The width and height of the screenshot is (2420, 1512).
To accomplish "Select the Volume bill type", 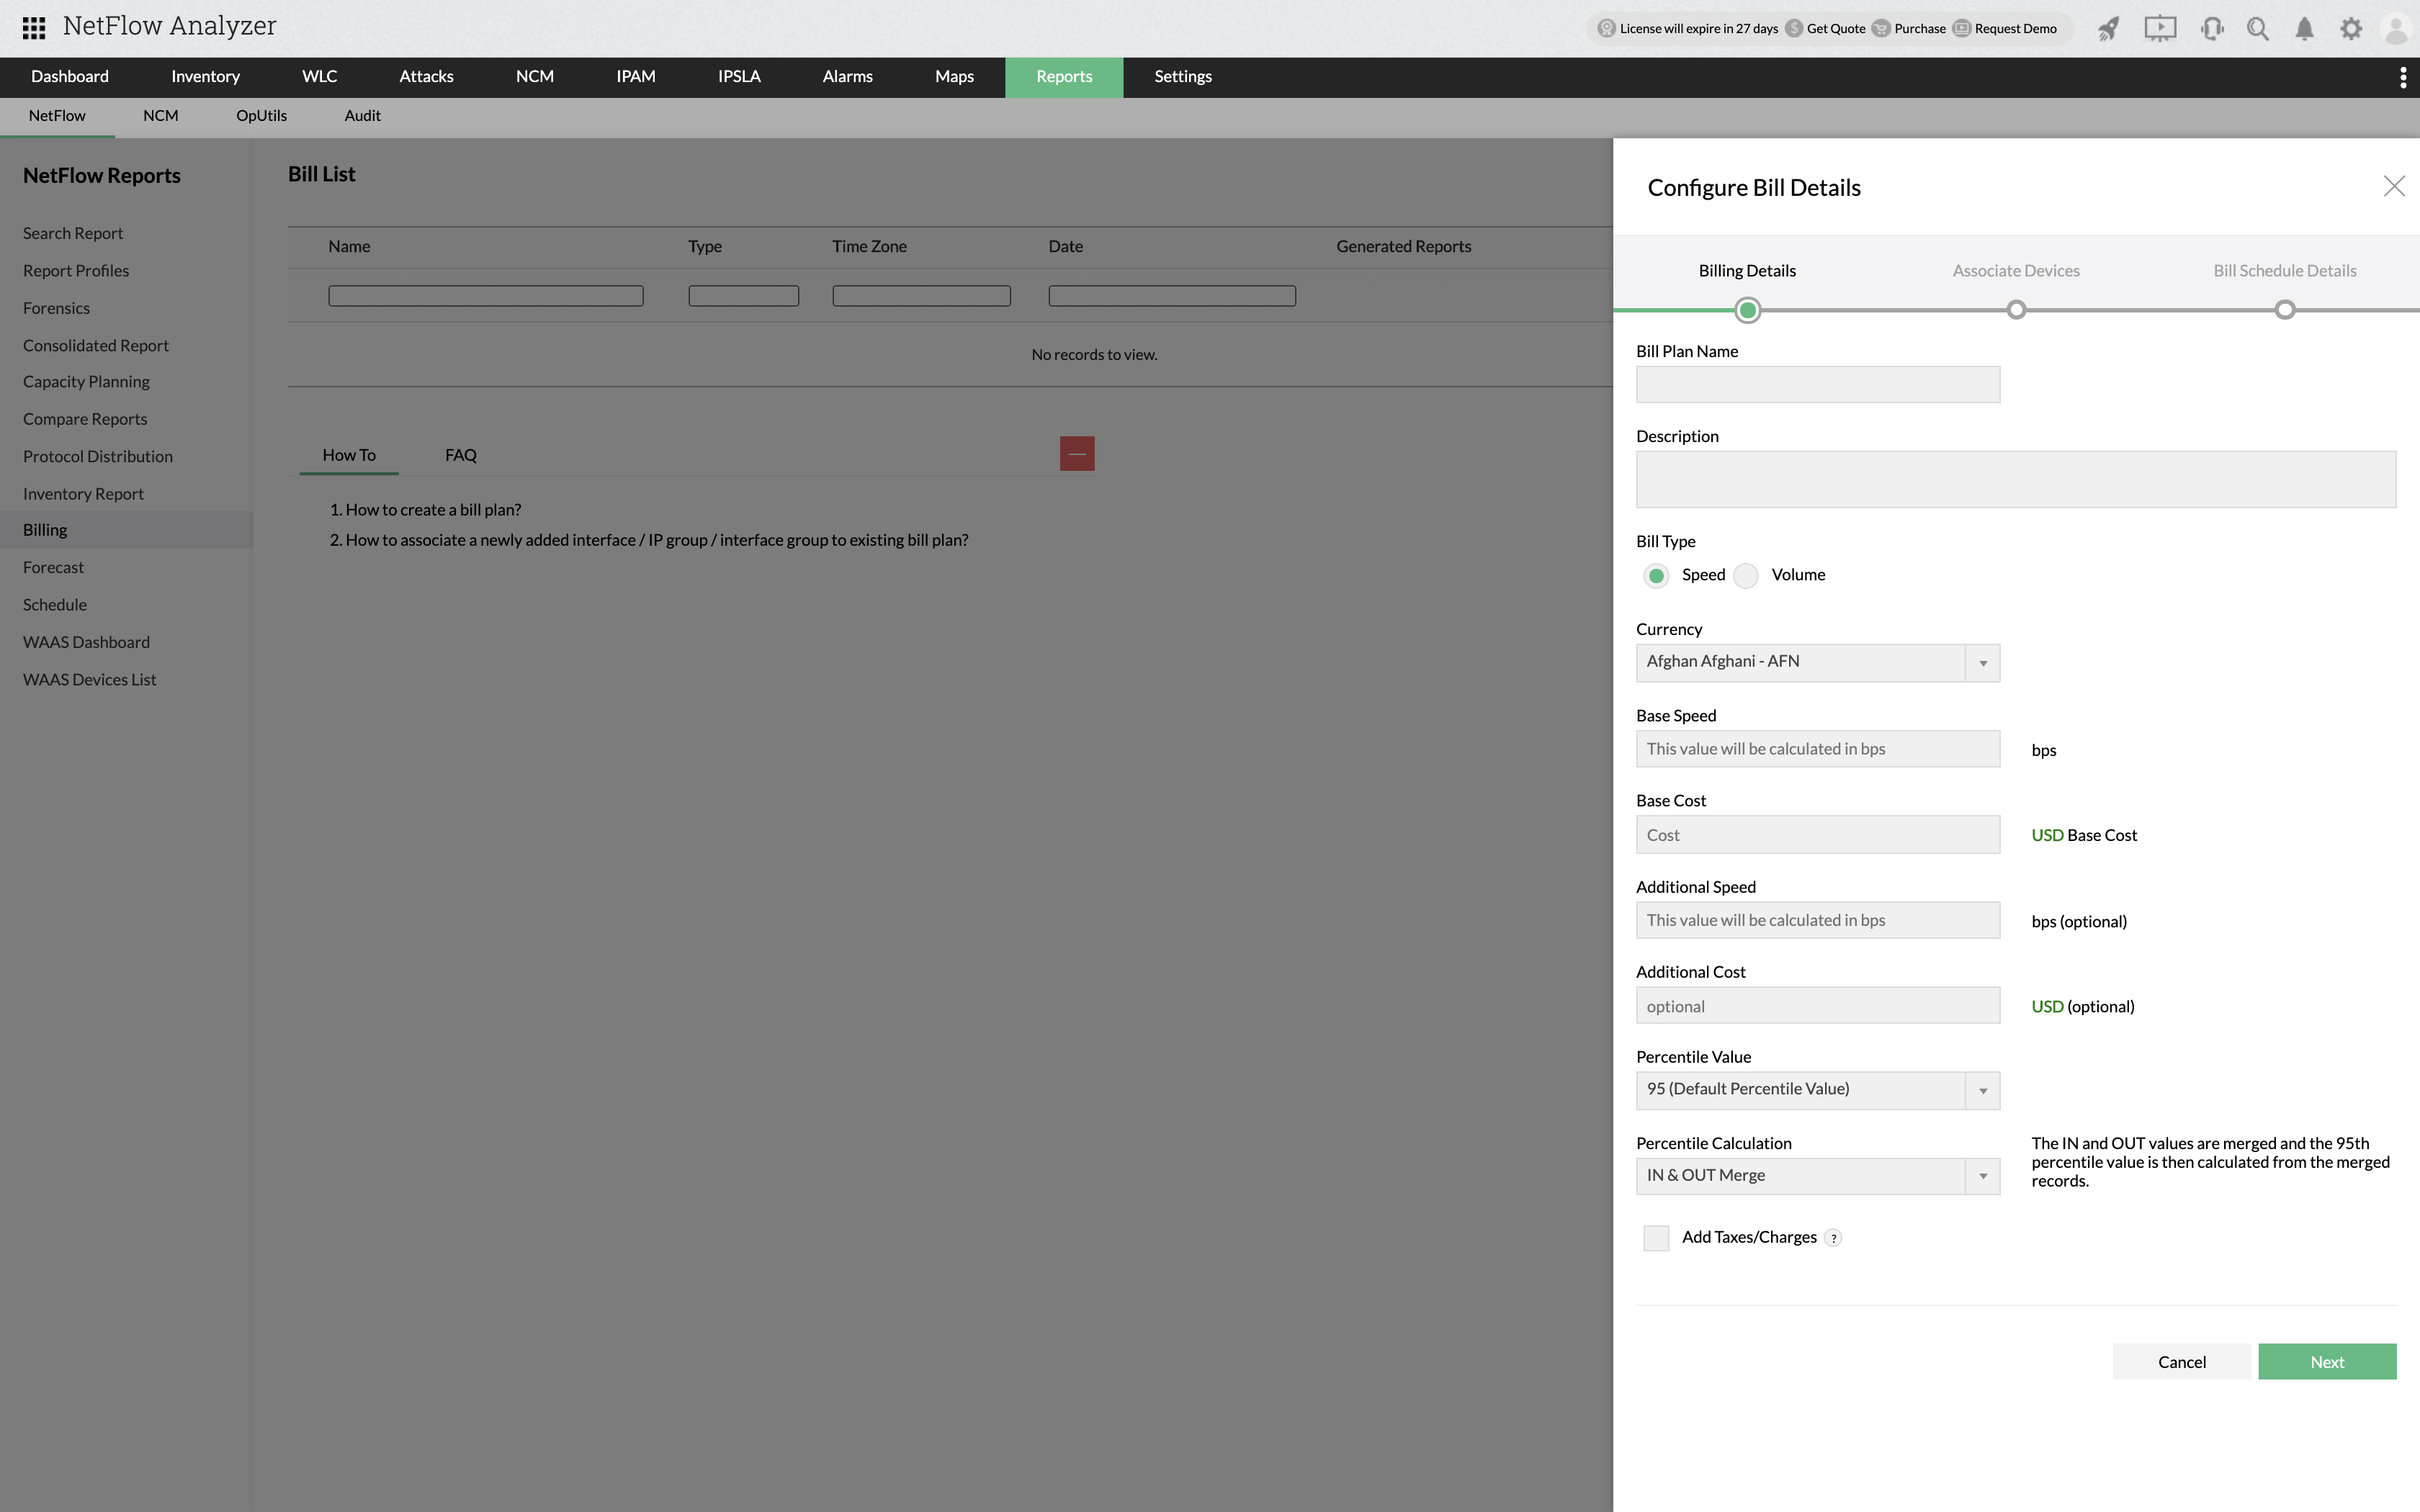I will click(1746, 576).
